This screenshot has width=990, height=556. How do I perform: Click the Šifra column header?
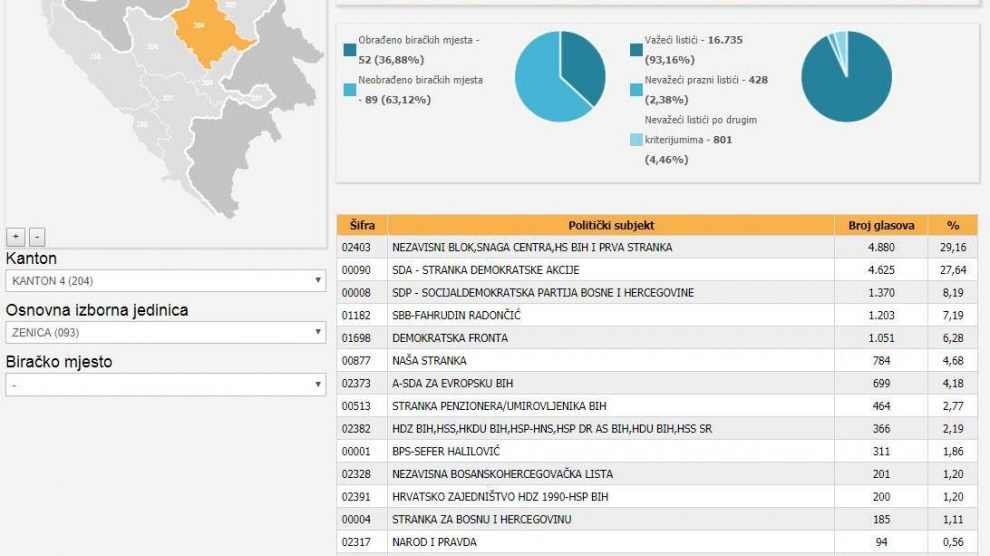point(362,225)
